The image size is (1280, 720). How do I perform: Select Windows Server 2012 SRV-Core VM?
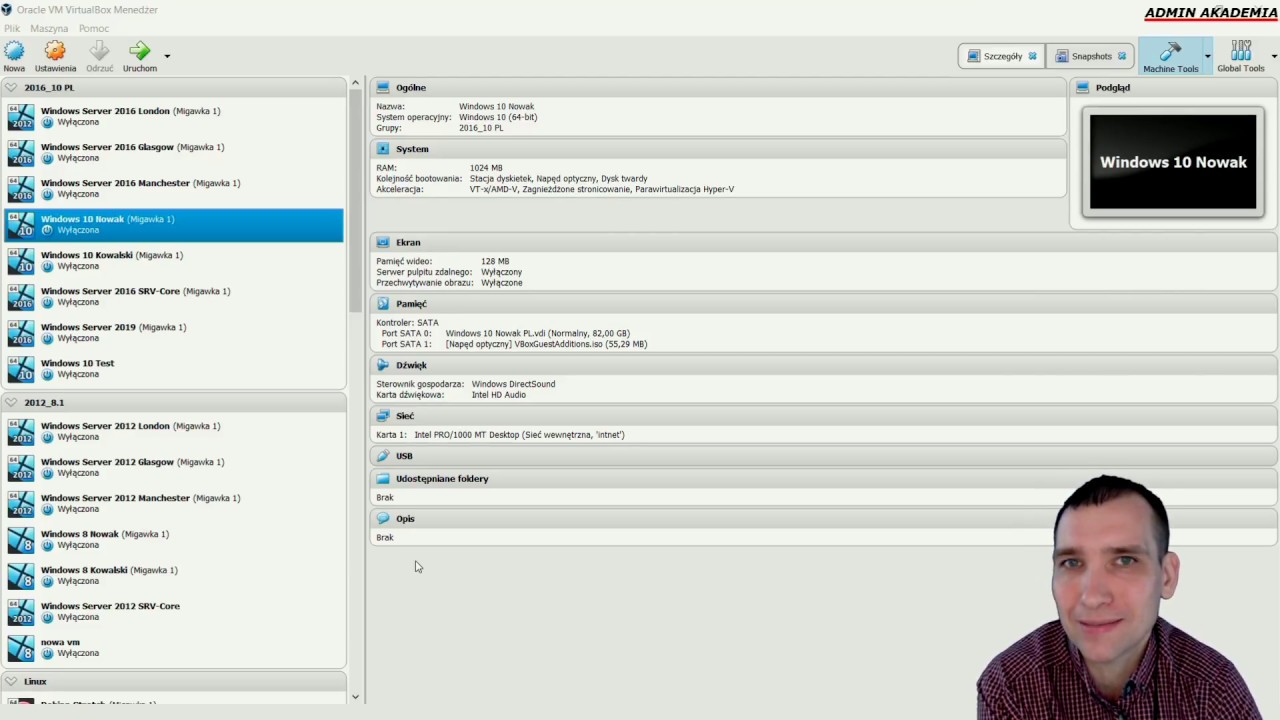pos(174,612)
